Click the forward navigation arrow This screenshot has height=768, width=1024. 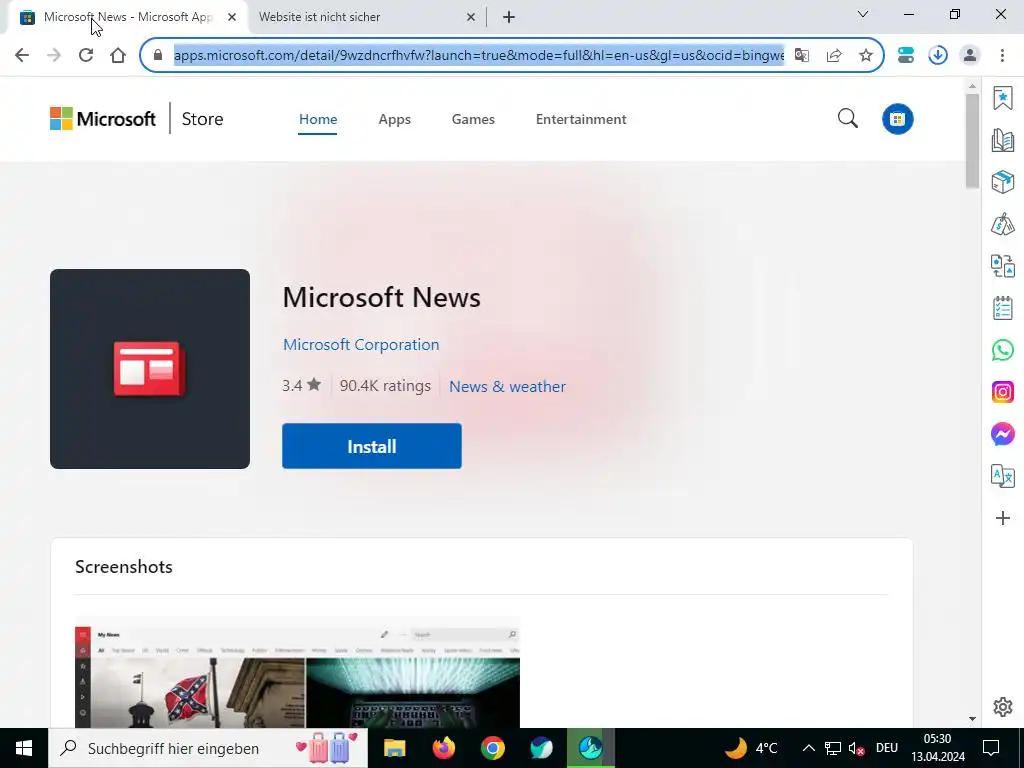(54, 55)
